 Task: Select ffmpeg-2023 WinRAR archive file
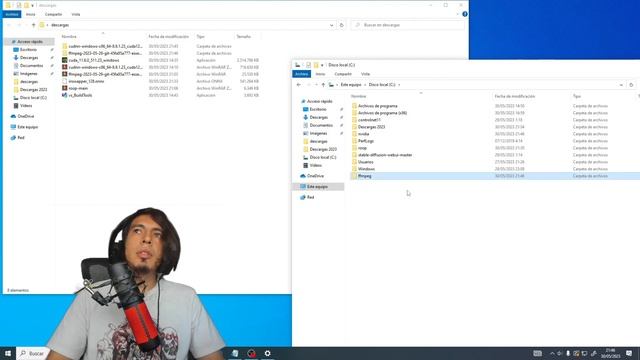point(160,74)
